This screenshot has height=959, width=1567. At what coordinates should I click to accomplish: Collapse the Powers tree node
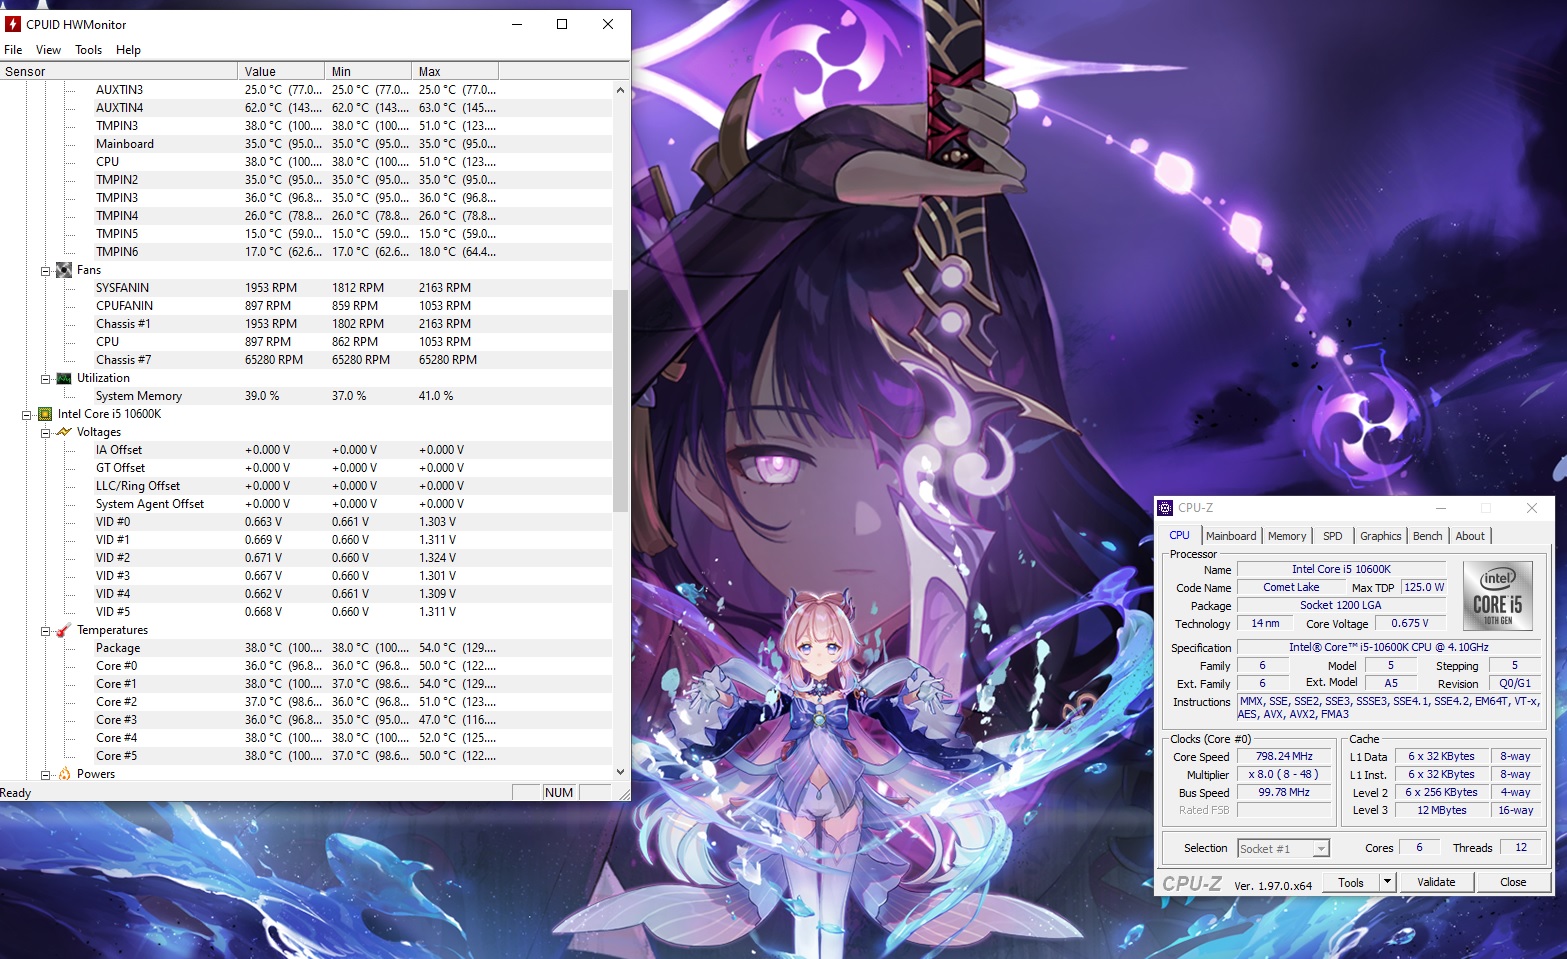point(45,774)
